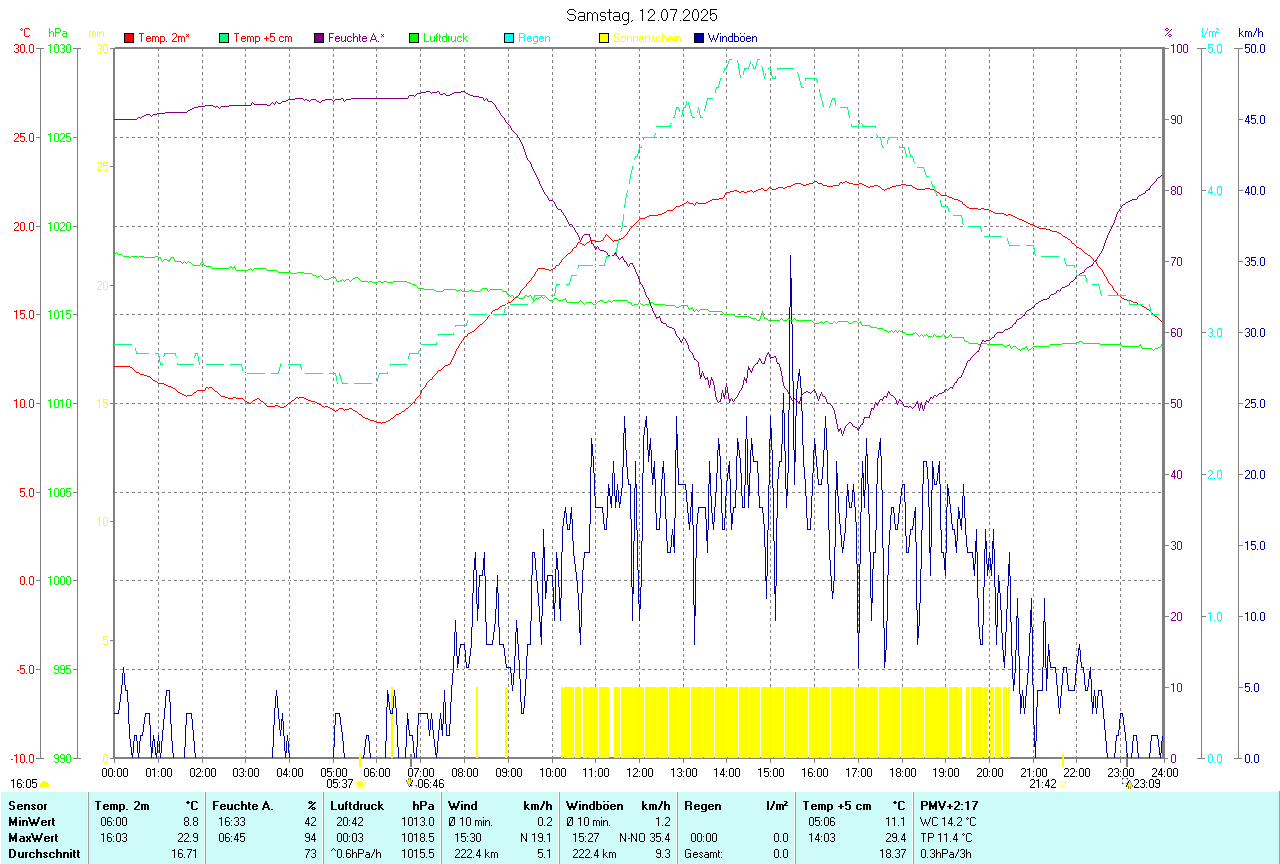Click the sunrise icon next to 05:37
The width and height of the screenshot is (1280, 864).
click(360, 784)
